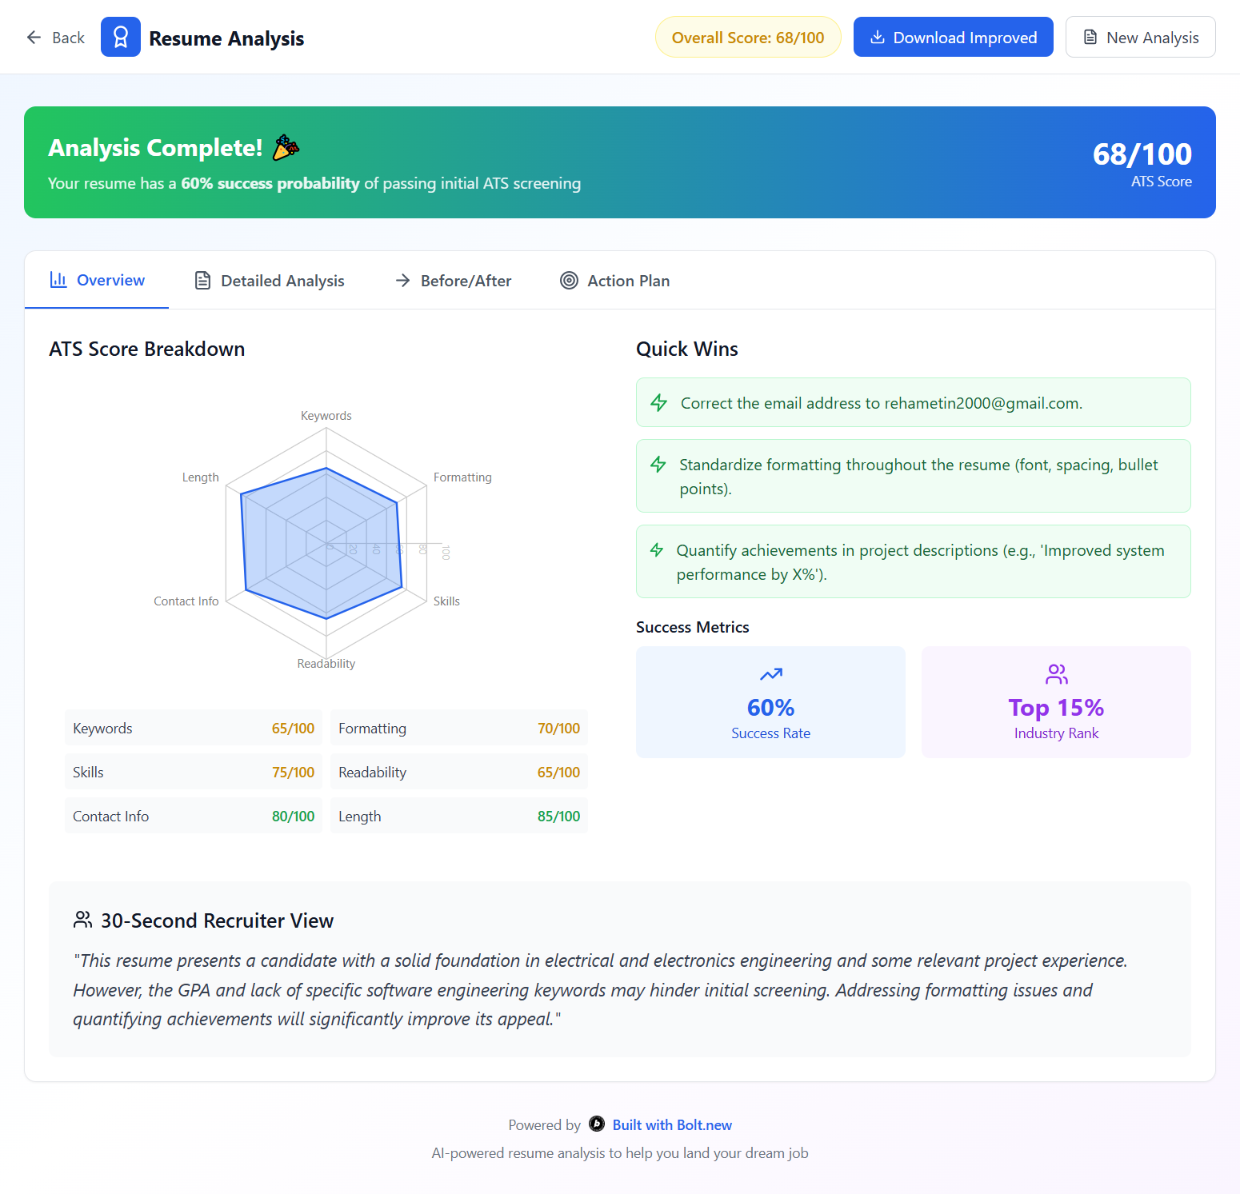Click lightning icon beside quantify achievements tip
This screenshot has width=1240, height=1194.
pyautogui.click(x=657, y=550)
